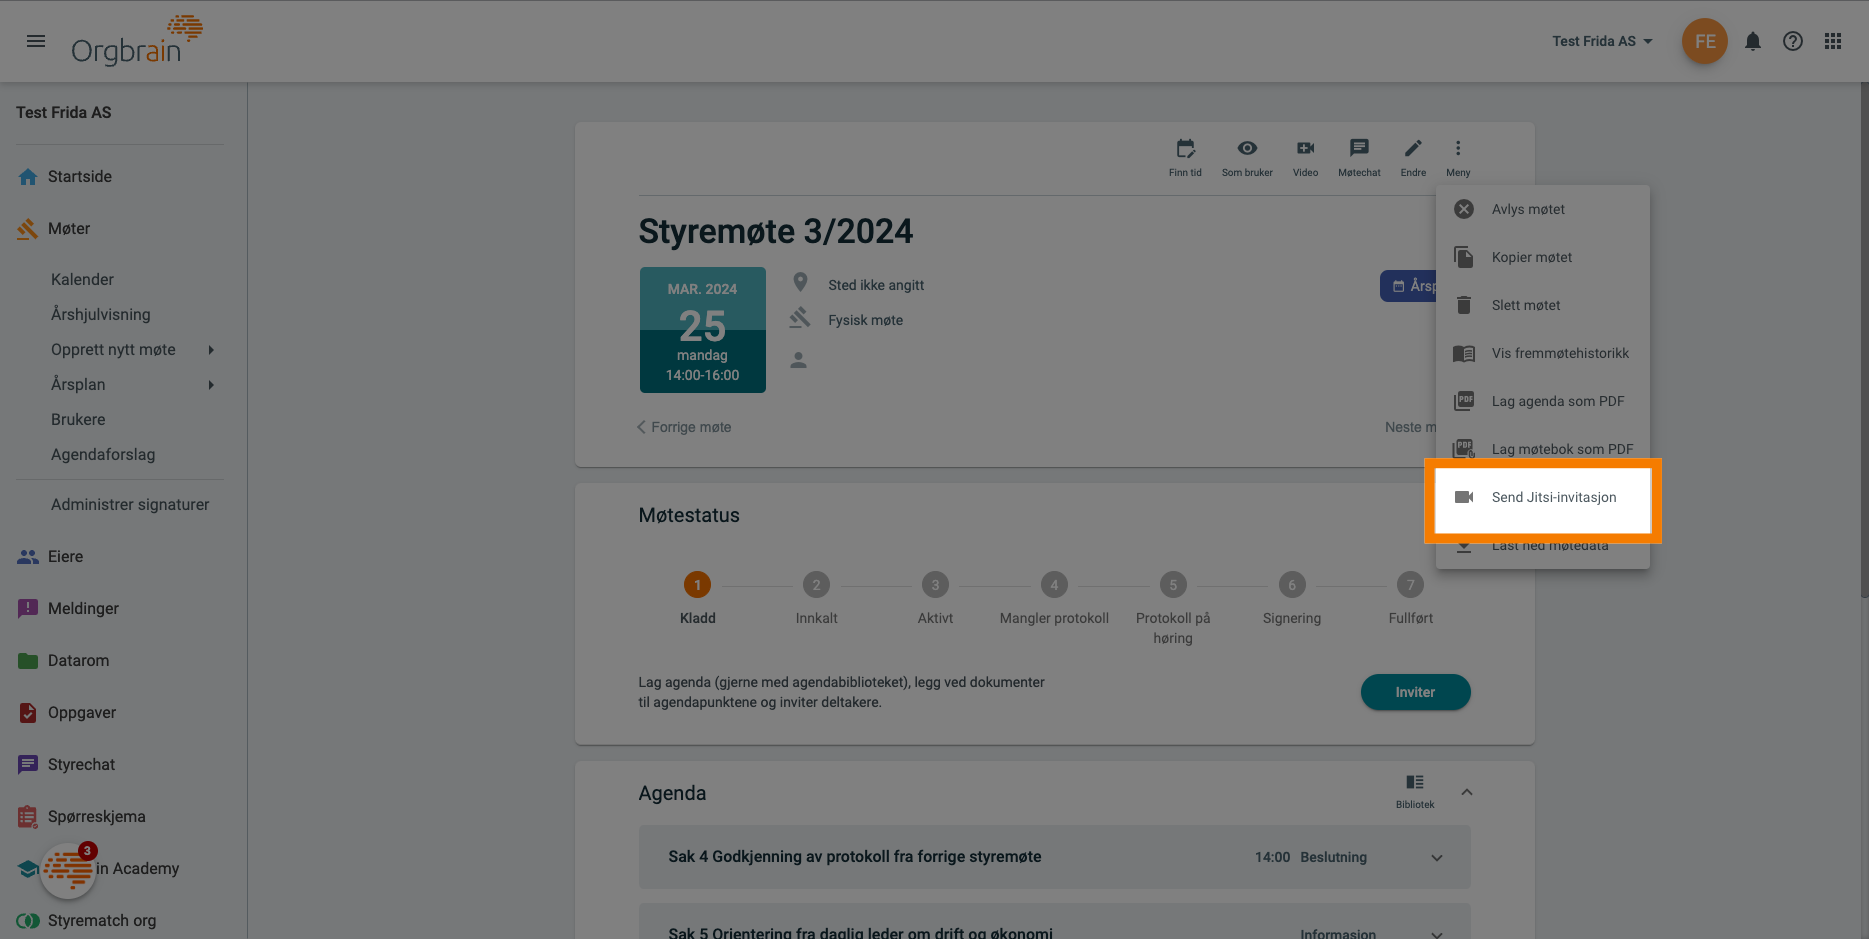This screenshot has width=1869, height=939.
Task: Open Brukere in sidebar
Action: 78,419
